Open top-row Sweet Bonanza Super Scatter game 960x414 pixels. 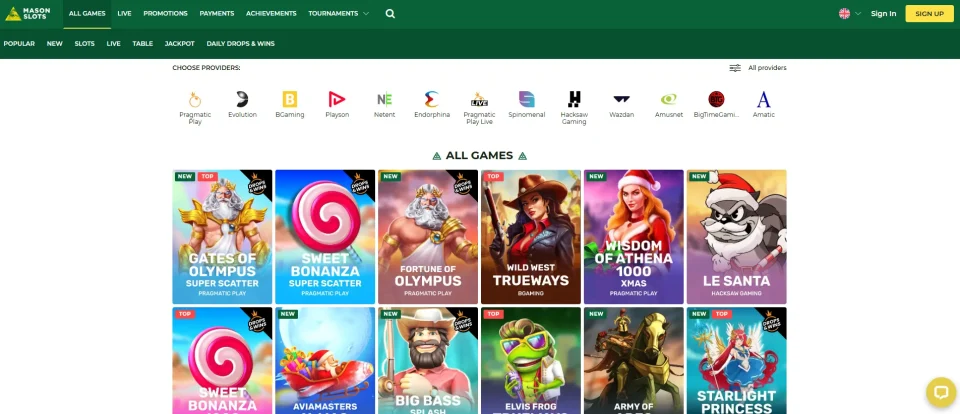(325, 237)
